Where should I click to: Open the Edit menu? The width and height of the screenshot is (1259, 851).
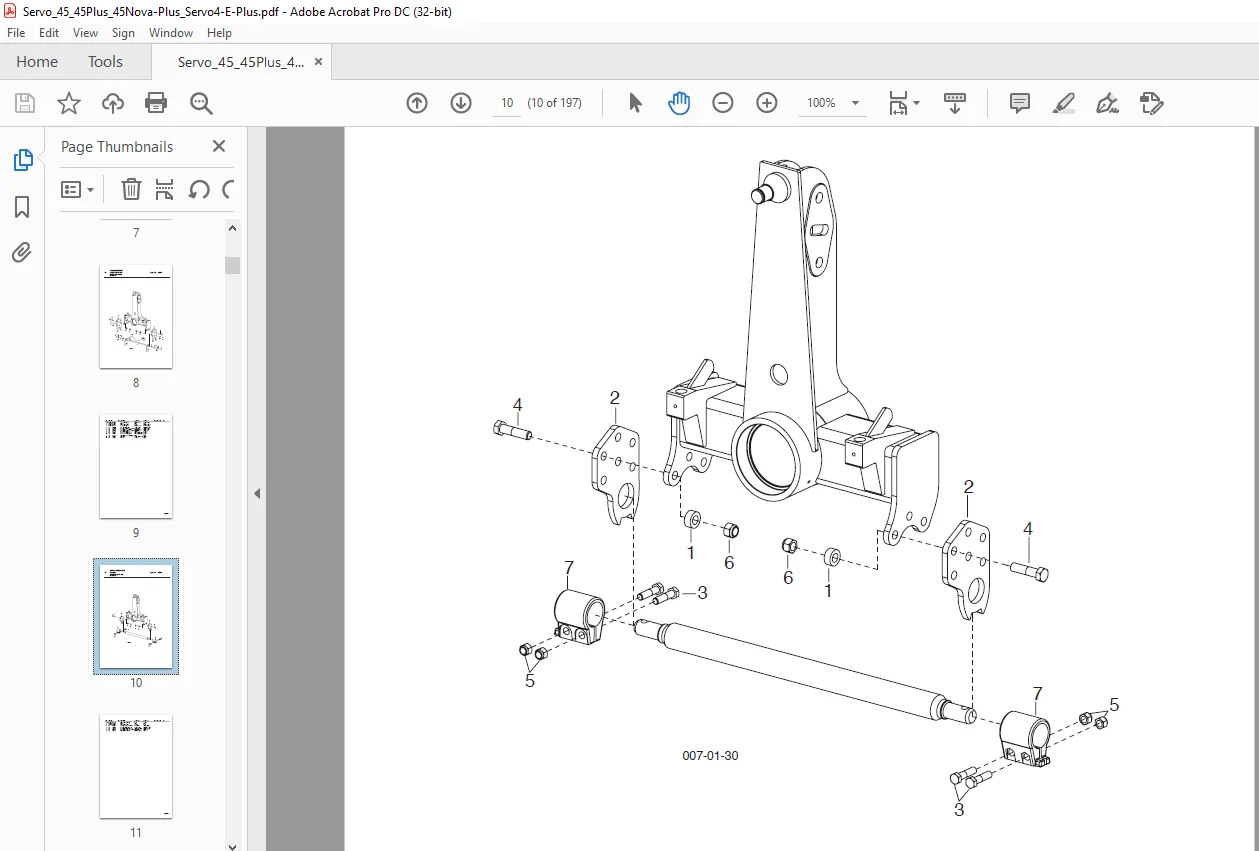tap(49, 33)
